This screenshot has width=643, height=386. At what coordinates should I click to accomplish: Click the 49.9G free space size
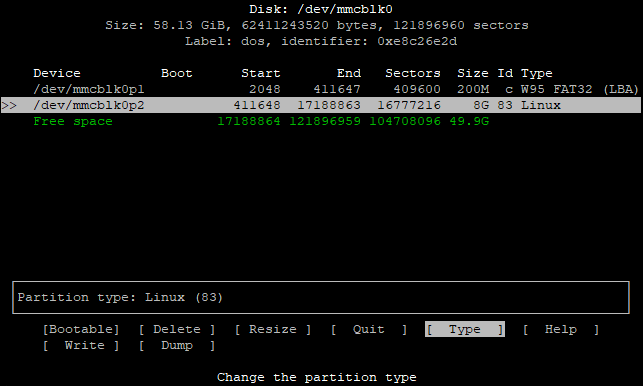click(x=469, y=121)
